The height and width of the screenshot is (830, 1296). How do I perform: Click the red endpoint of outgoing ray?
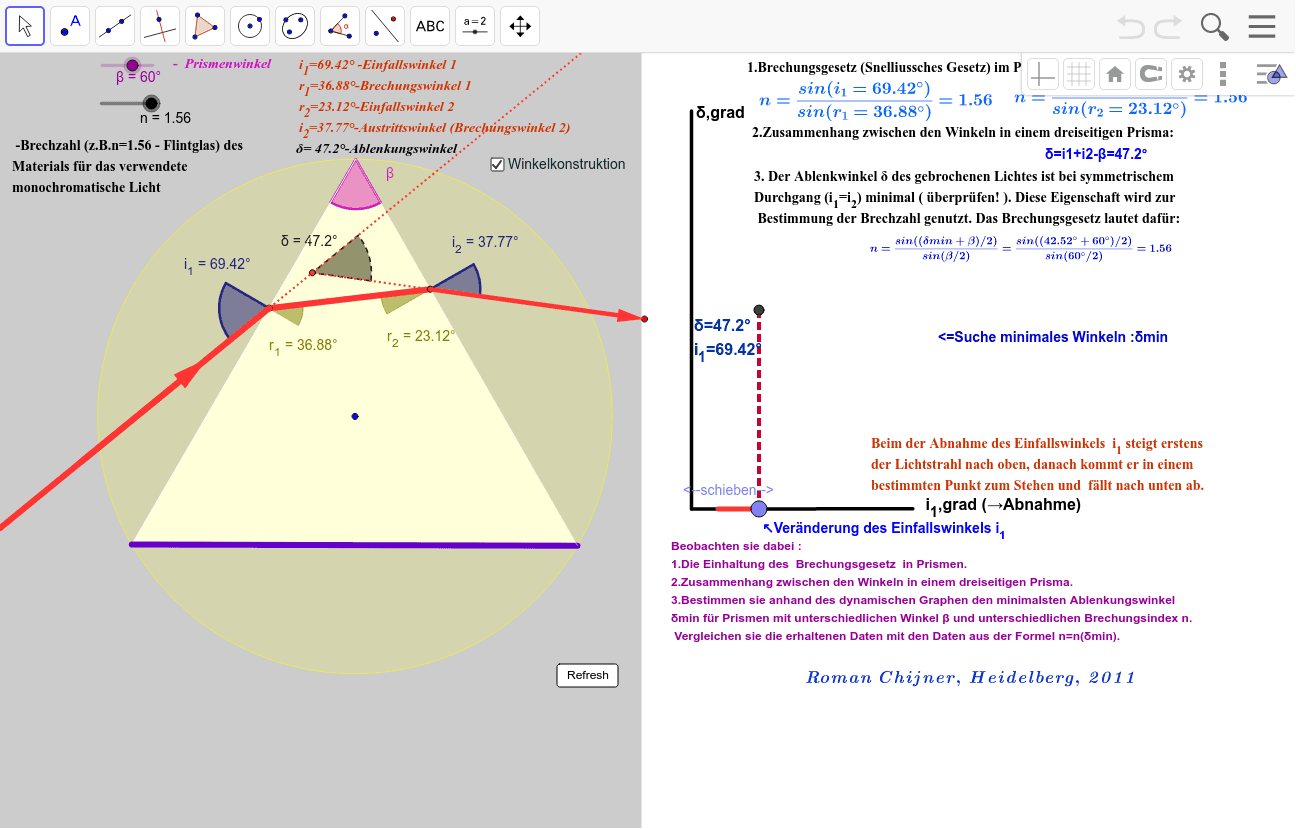pos(644,319)
